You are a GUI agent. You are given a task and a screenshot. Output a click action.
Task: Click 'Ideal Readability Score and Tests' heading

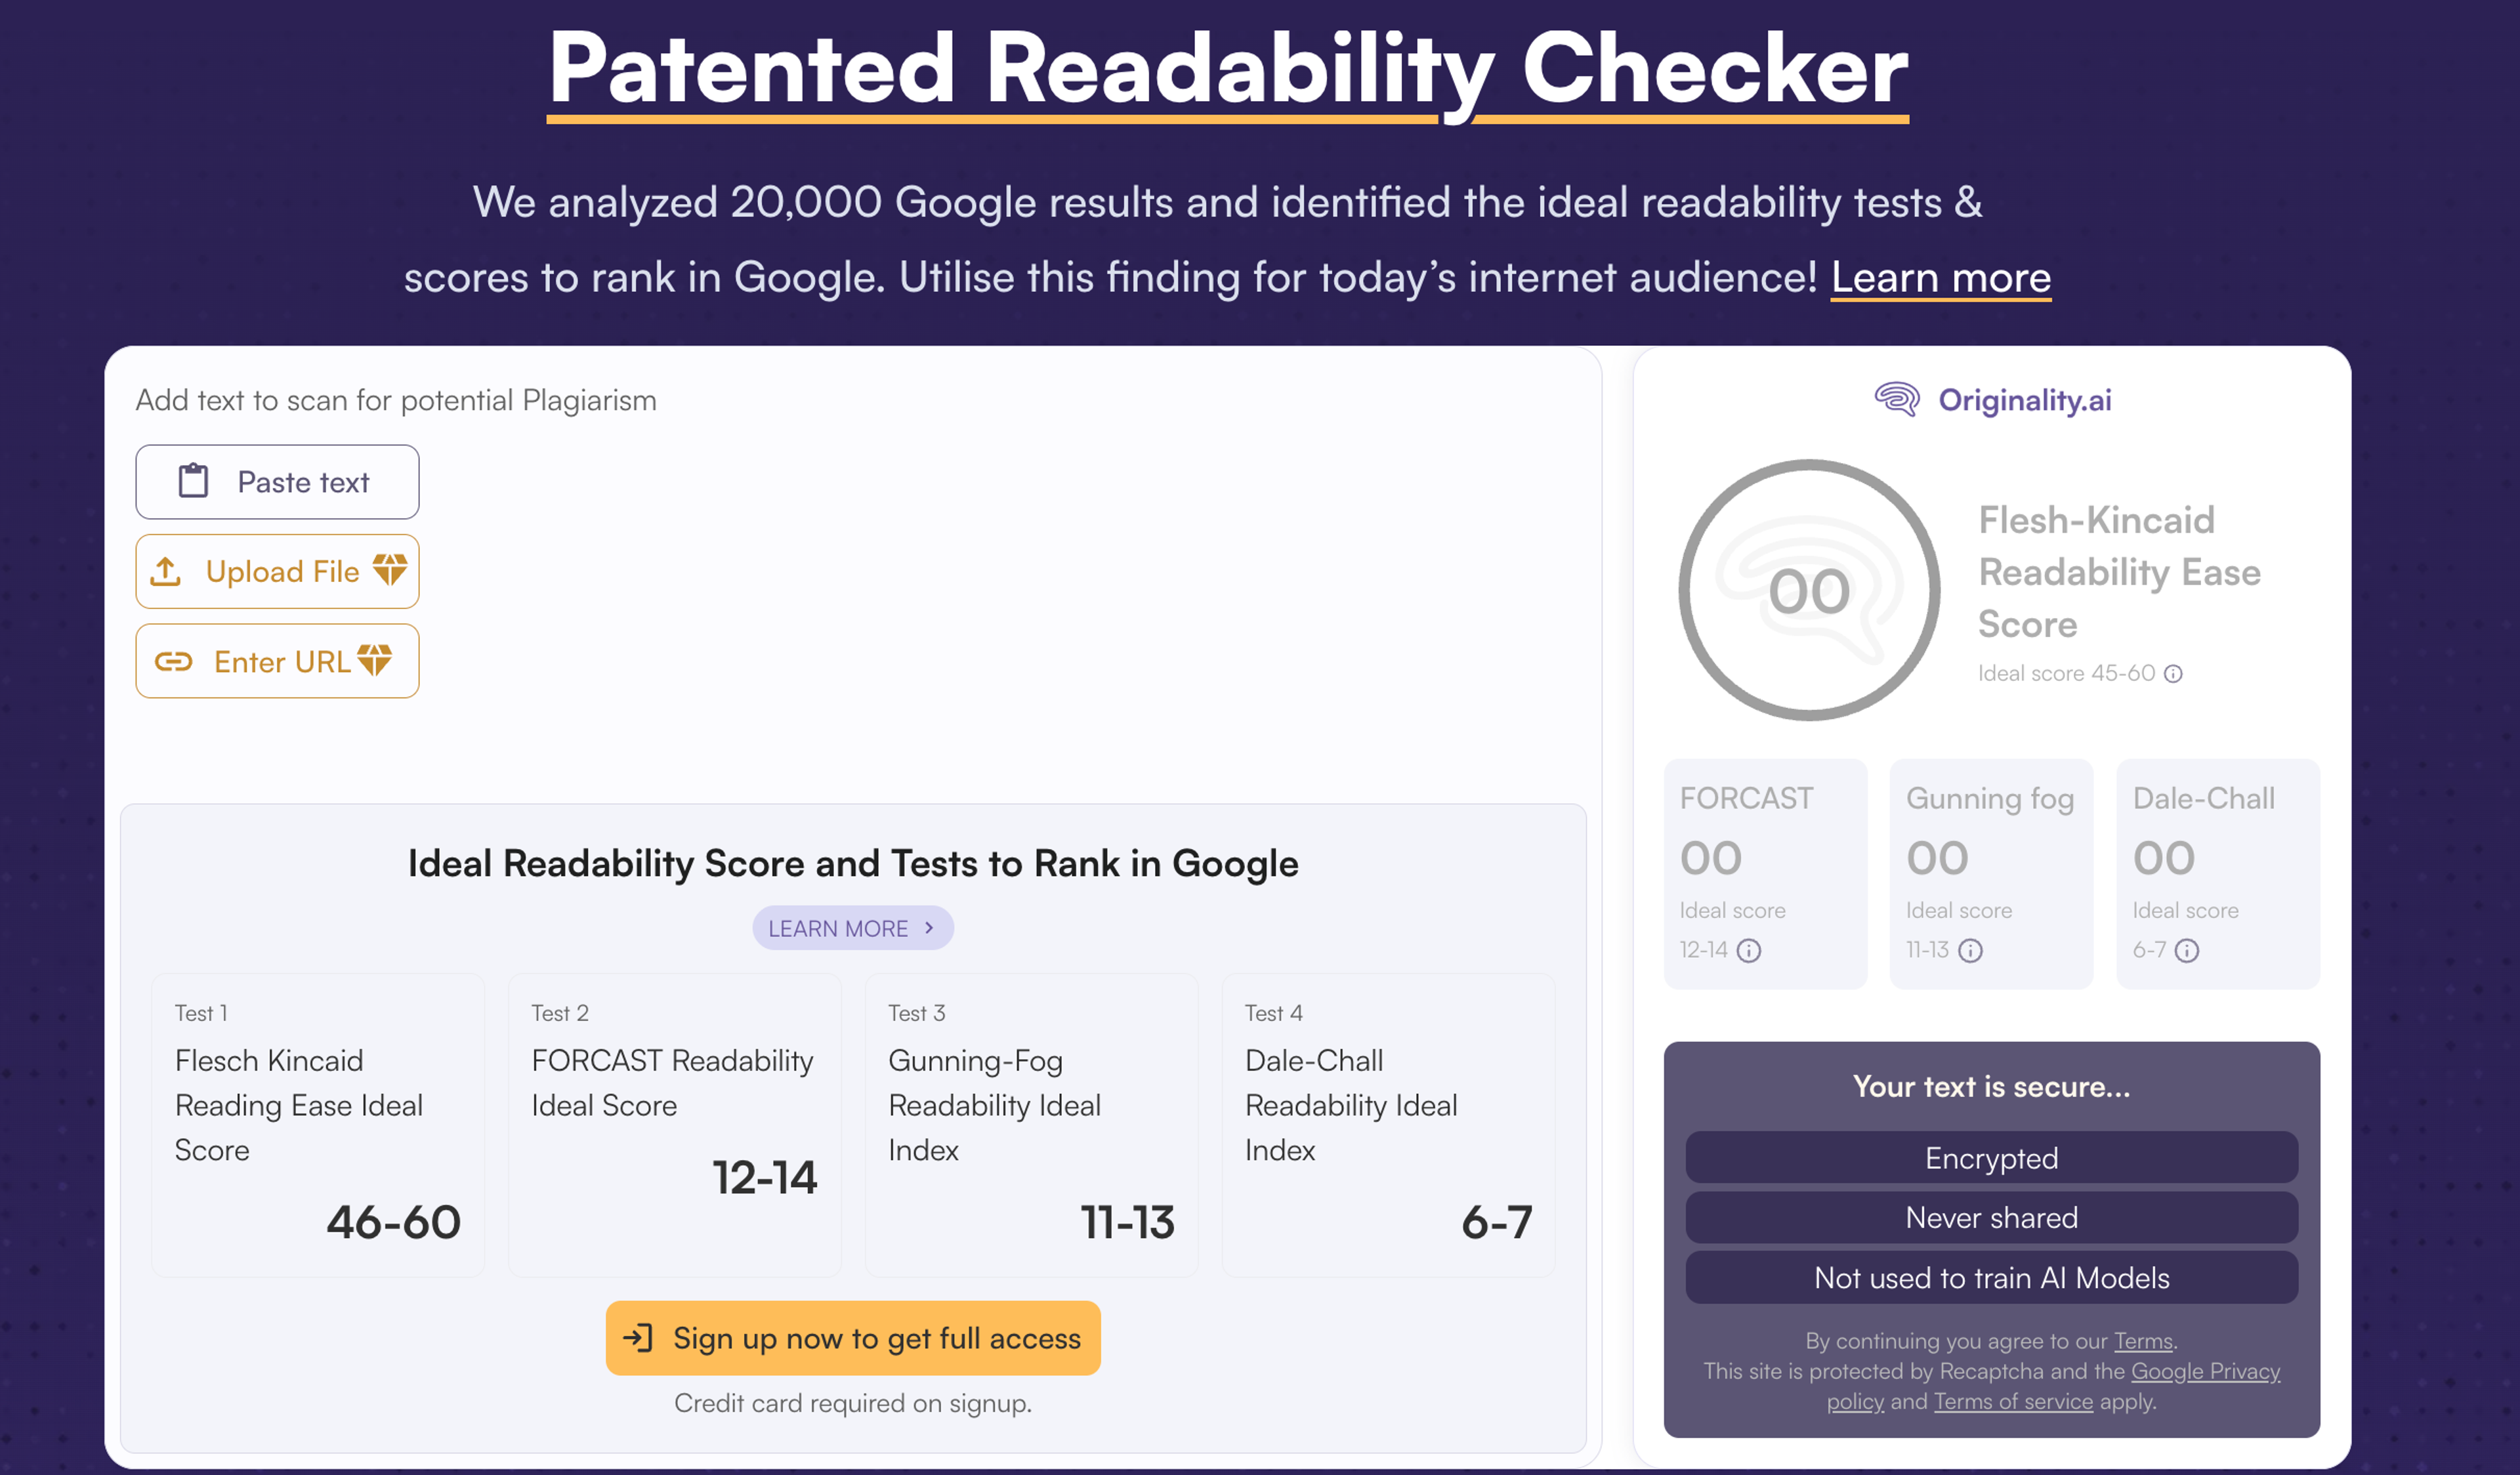tap(853, 863)
